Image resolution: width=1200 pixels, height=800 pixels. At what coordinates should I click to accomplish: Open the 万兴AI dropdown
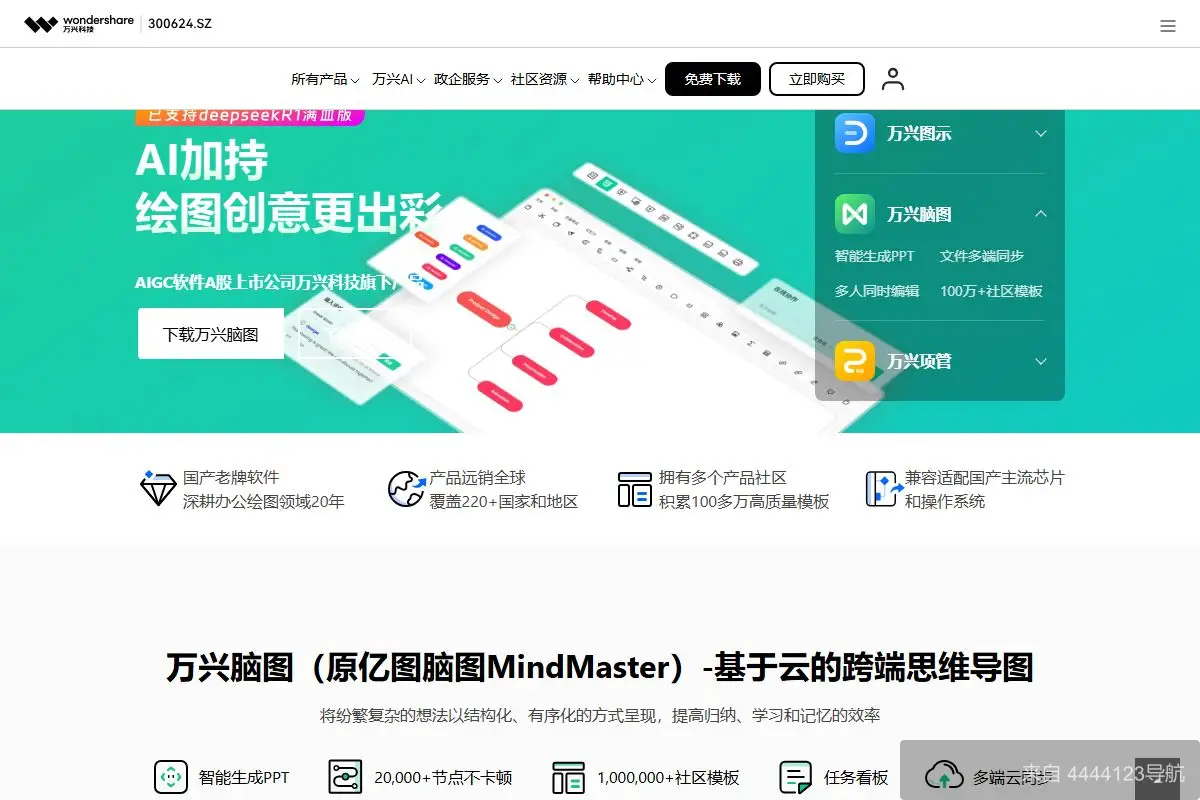coord(397,78)
